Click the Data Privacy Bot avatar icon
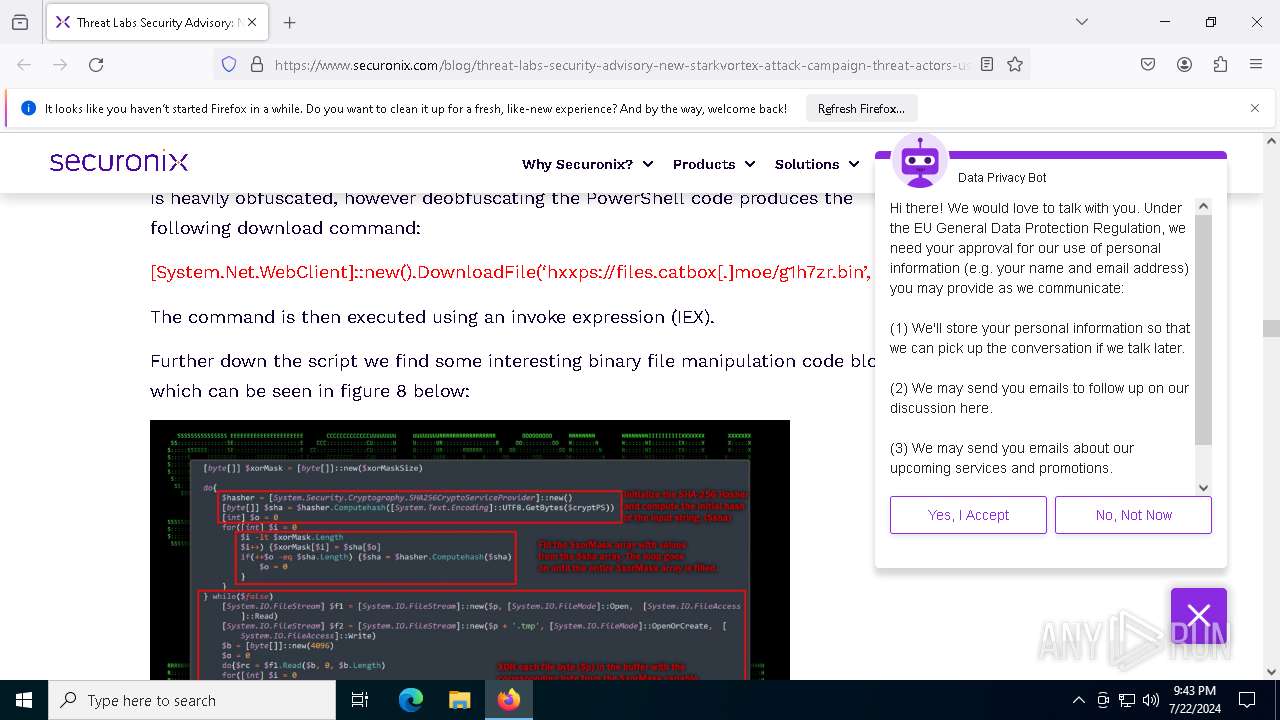Viewport: 1280px width, 720px height. click(x=920, y=160)
